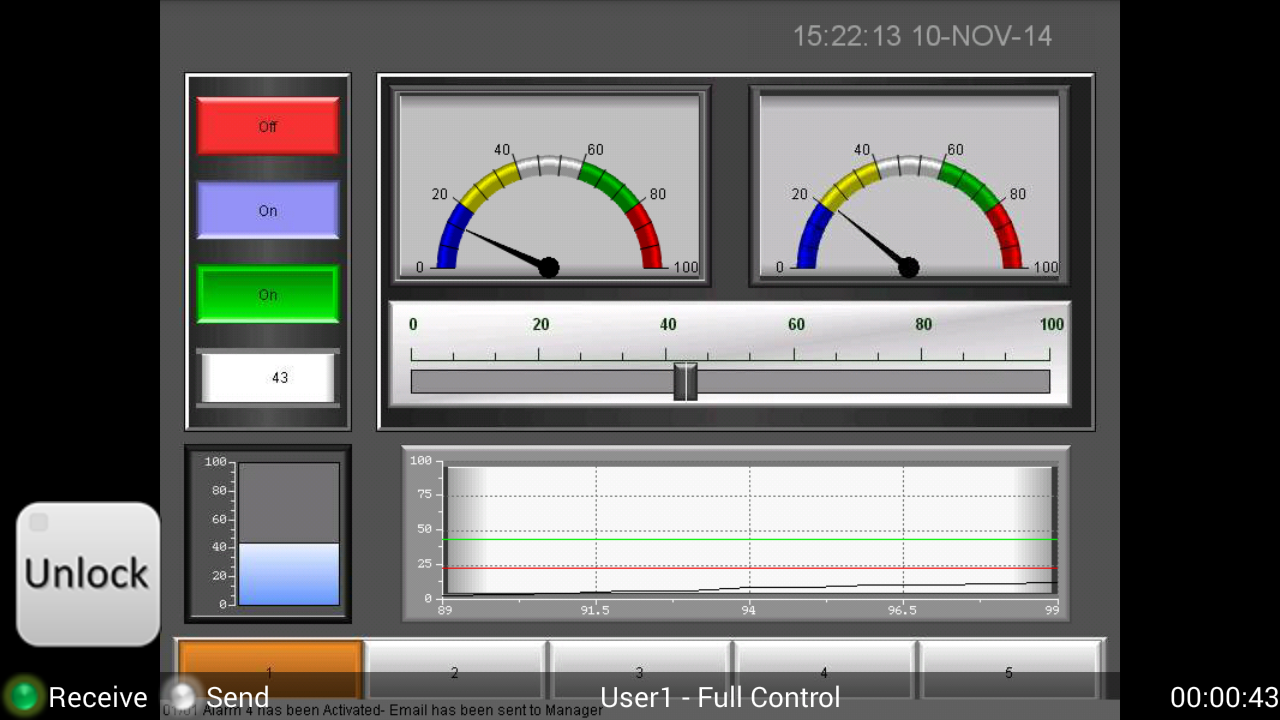Go to page 3 tab
Screen dimensions: 1280x720
(640, 670)
